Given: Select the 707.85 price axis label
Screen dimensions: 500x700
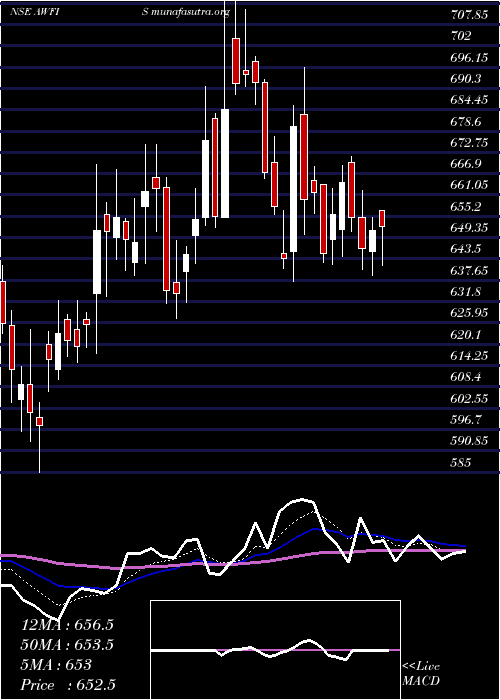Looking at the screenshot, I should coord(469,15).
